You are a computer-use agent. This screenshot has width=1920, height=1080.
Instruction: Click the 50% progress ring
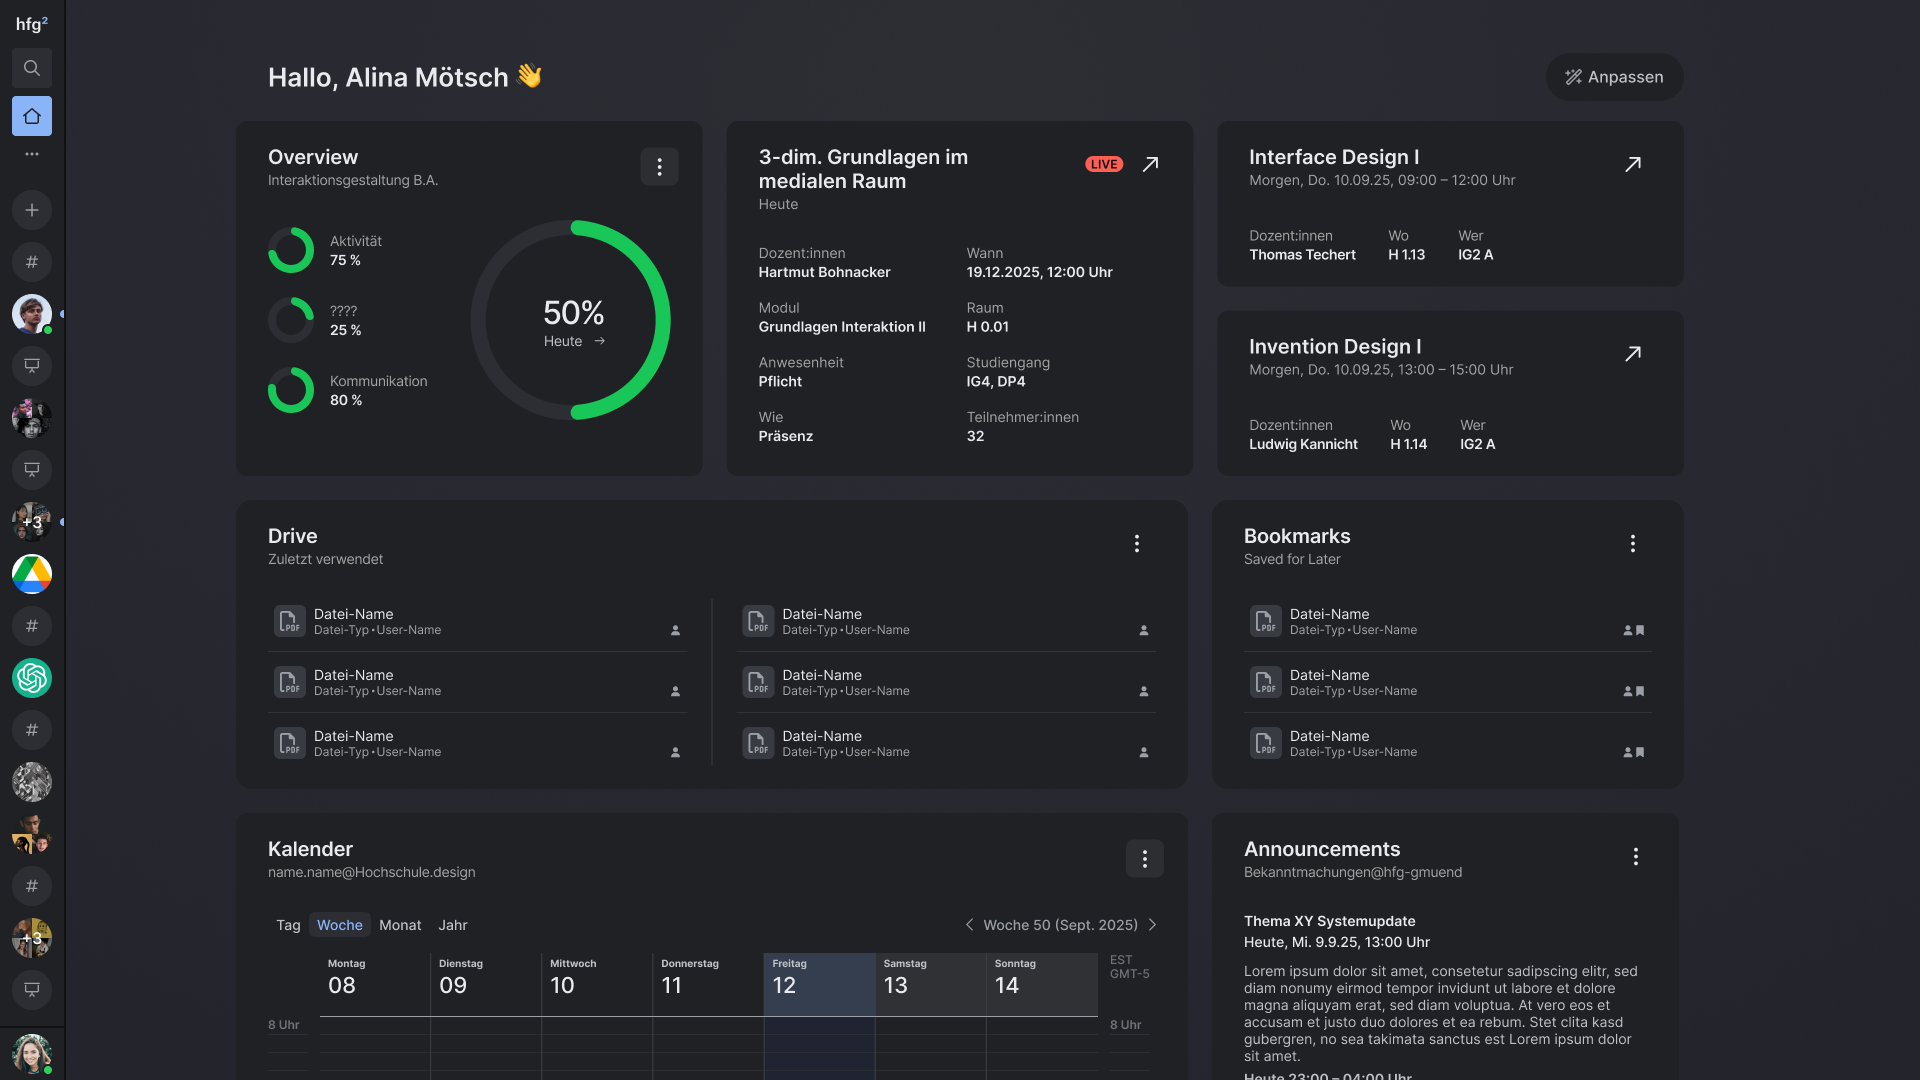tap(573, 318)
